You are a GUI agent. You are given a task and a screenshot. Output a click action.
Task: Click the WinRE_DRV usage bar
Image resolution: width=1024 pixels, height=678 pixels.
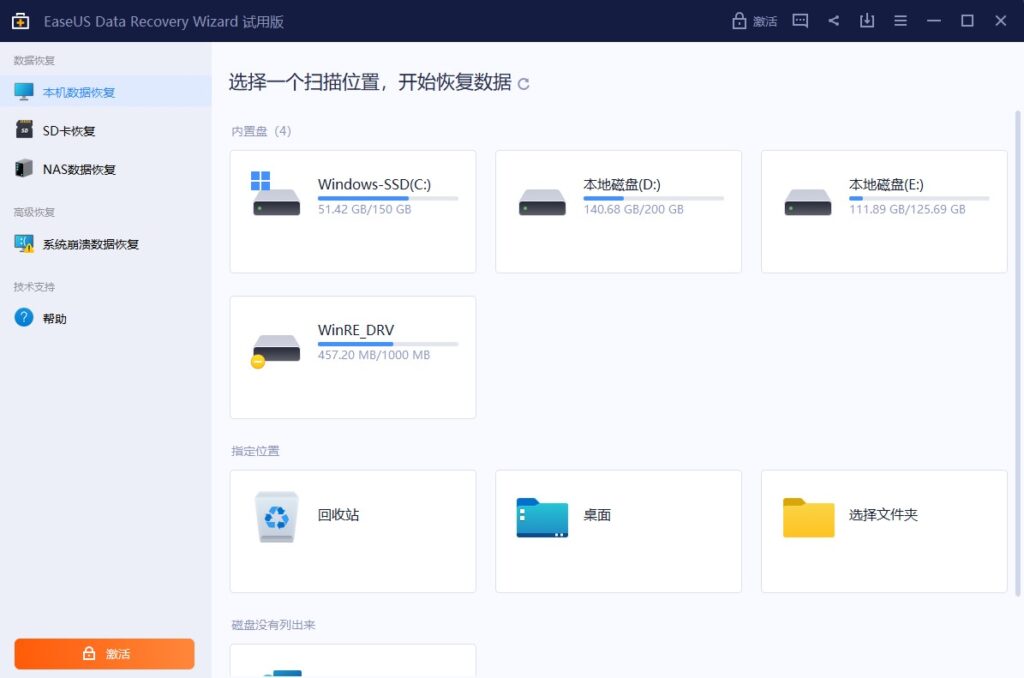388,344
